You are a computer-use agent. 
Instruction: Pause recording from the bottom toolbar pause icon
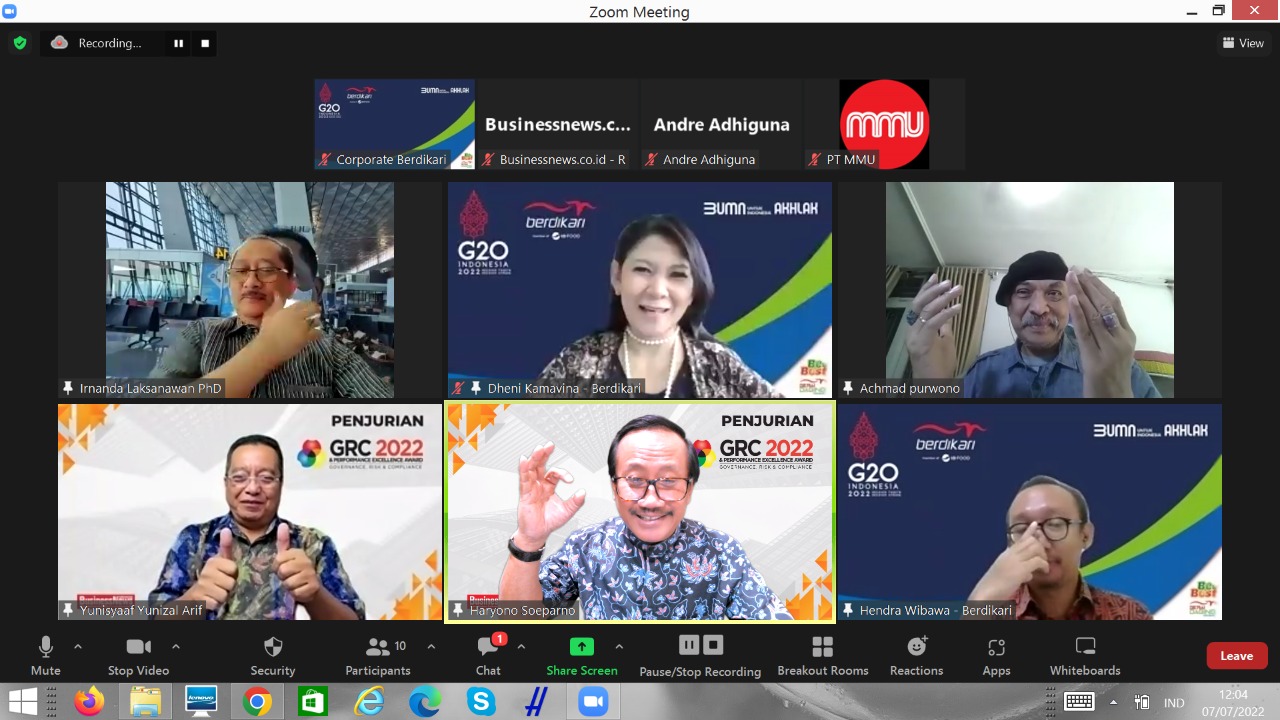click(689, 645)
